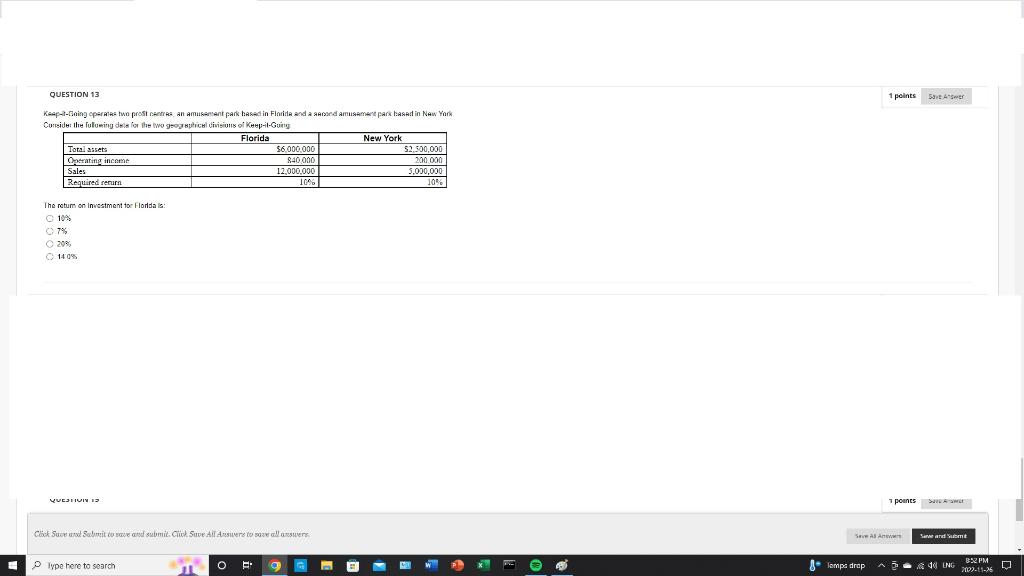The image size is (1024, 576).
Task: Click Save Answer for Question 13
Action: tap(945, 96)
